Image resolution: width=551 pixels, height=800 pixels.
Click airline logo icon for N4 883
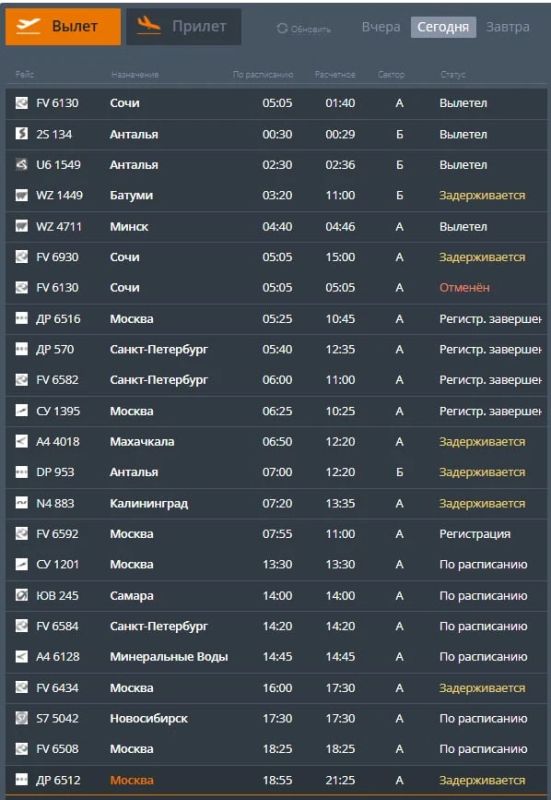[21, 503]
